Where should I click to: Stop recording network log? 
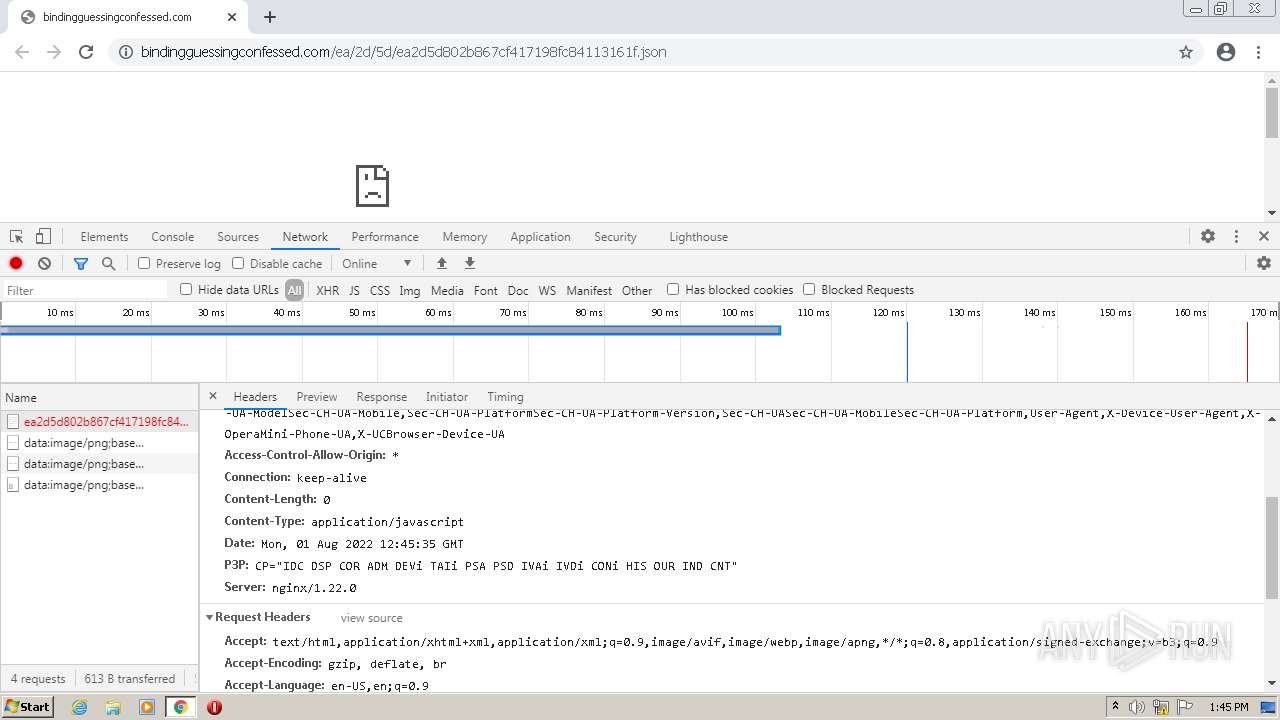[16, 263]
